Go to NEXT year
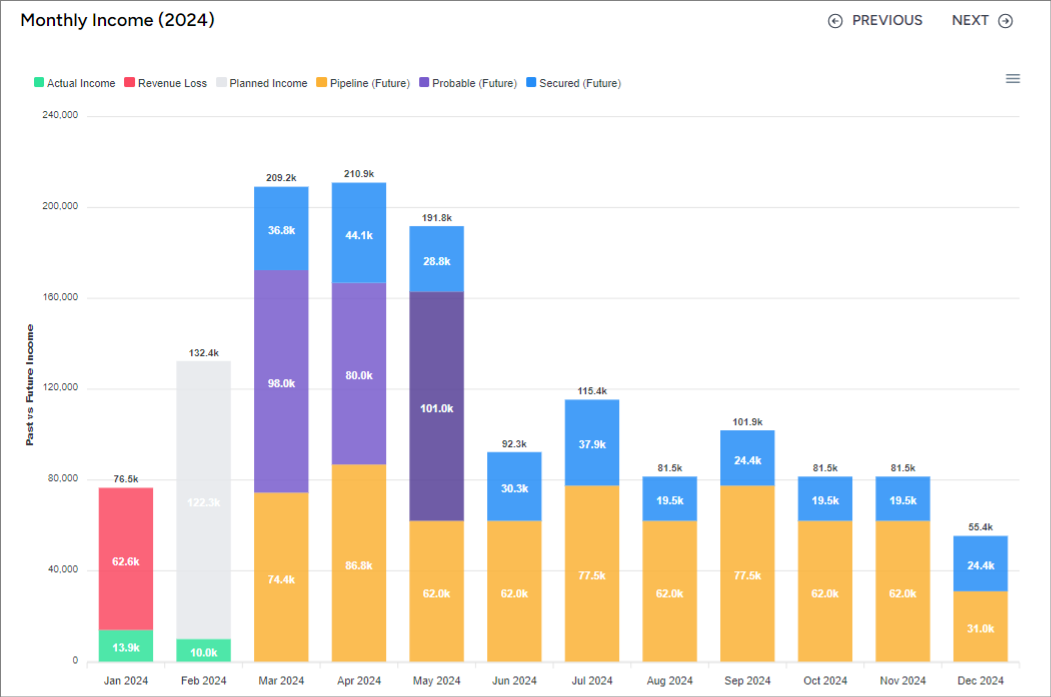 point(970,21)
